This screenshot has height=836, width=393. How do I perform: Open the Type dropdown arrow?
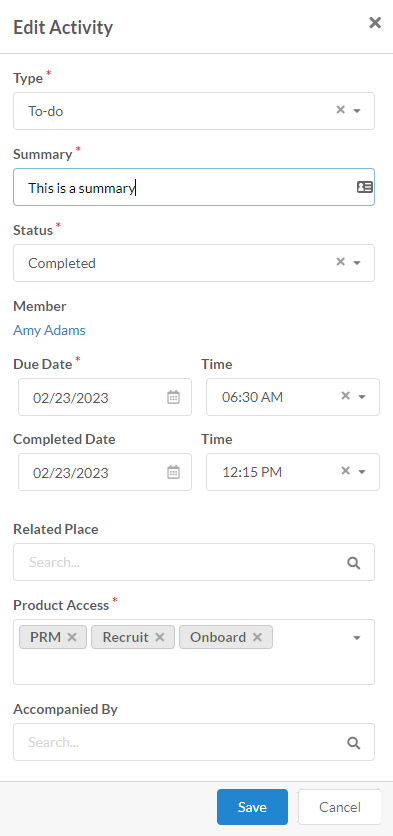pos(357,111)
